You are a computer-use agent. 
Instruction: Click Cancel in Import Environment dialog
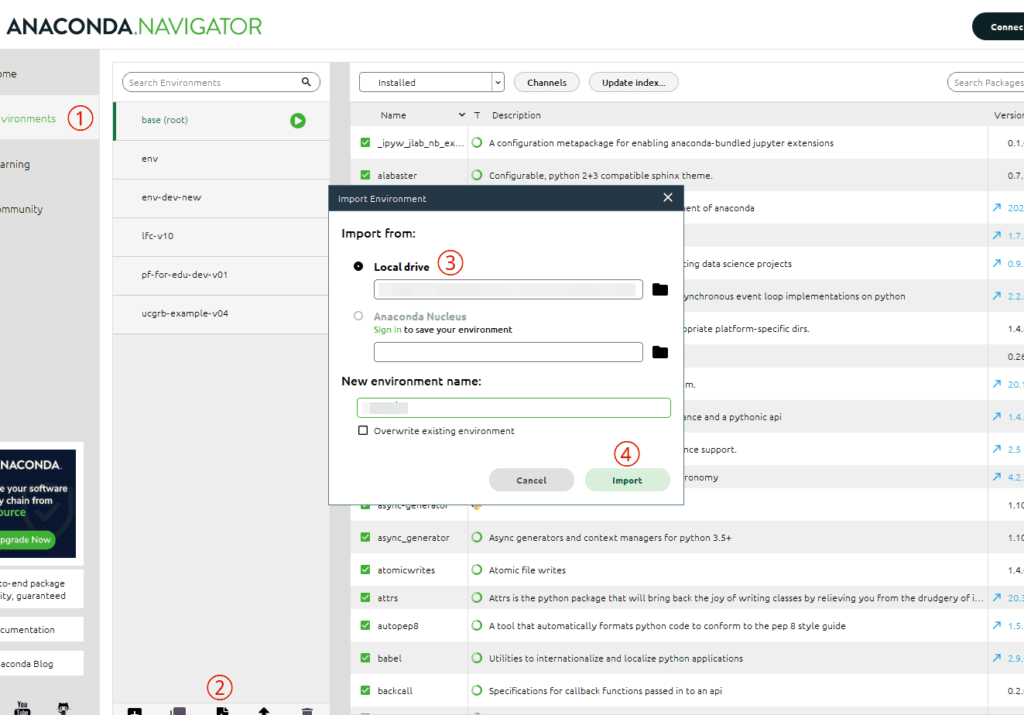[x=532, y=480]
